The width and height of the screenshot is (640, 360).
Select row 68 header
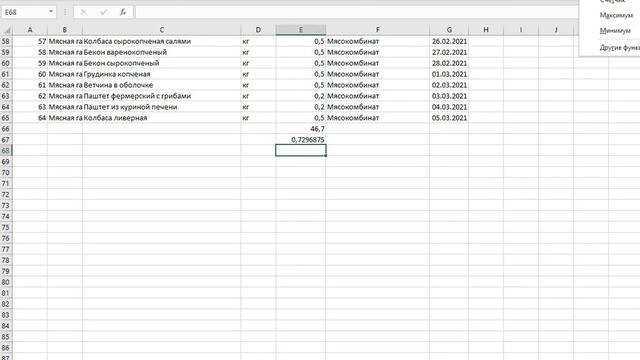[x=6, y=151]
